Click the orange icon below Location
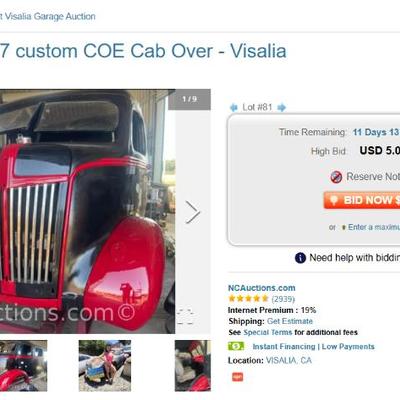This screenshot has height=400, width=400. [237, 377]
